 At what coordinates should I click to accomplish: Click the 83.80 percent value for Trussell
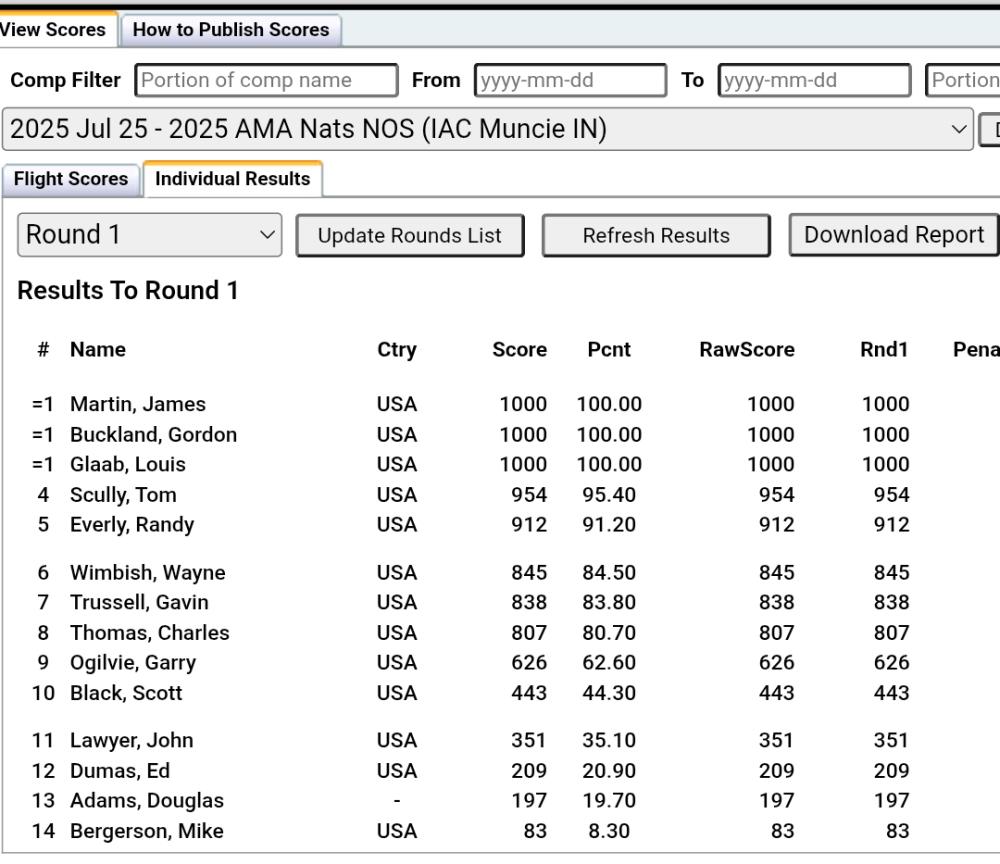point(608,602)
